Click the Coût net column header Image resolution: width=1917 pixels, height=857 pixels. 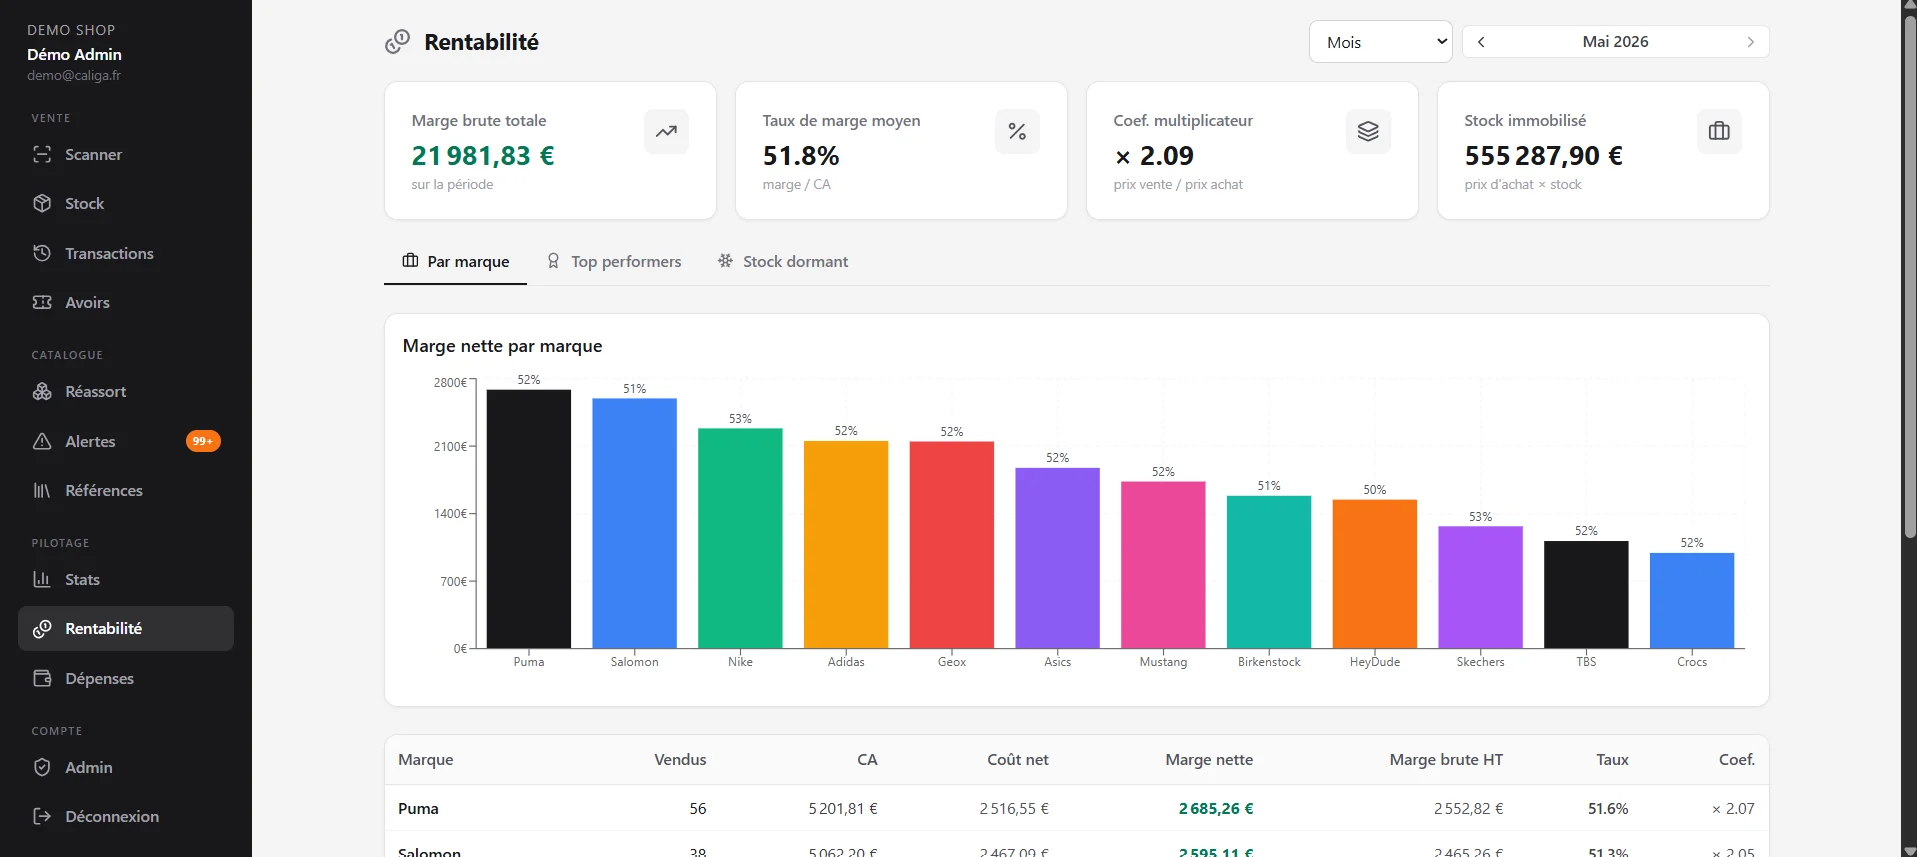(1018, 760)
